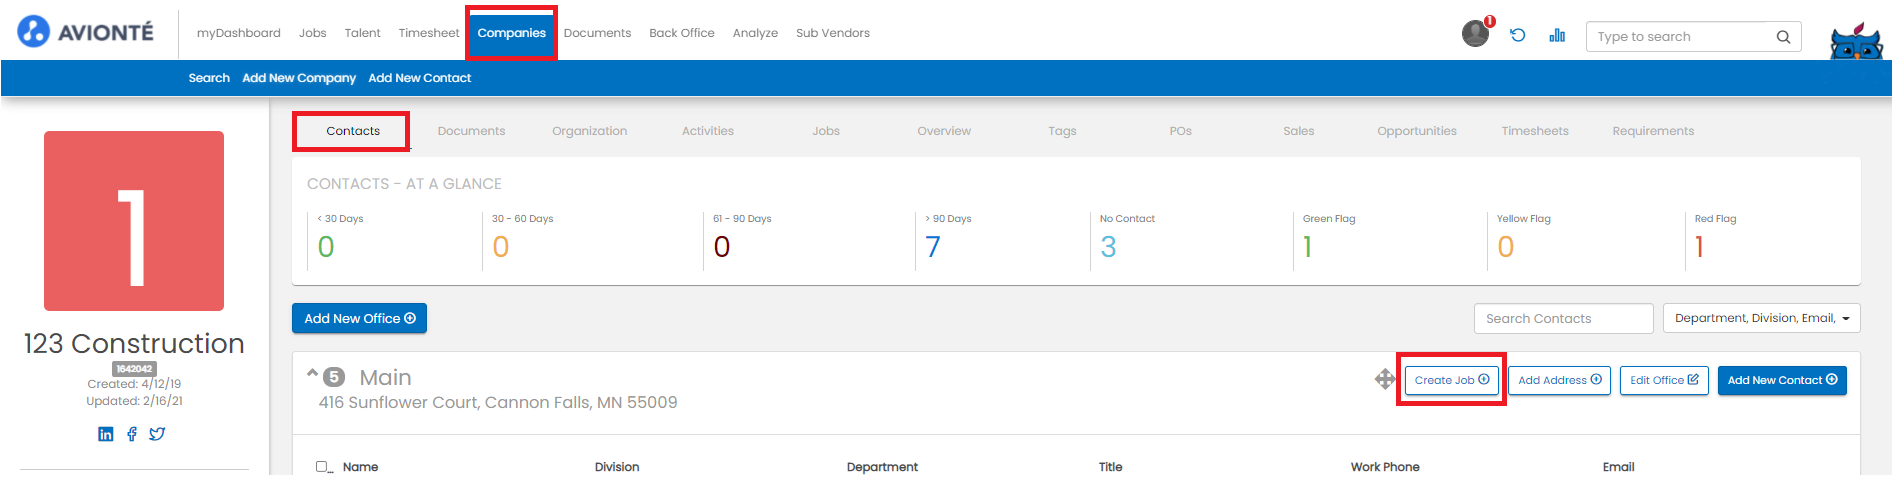Open the Analyze menu
The width and height of the screenshot is (1892, 495).
pos(756,33)
